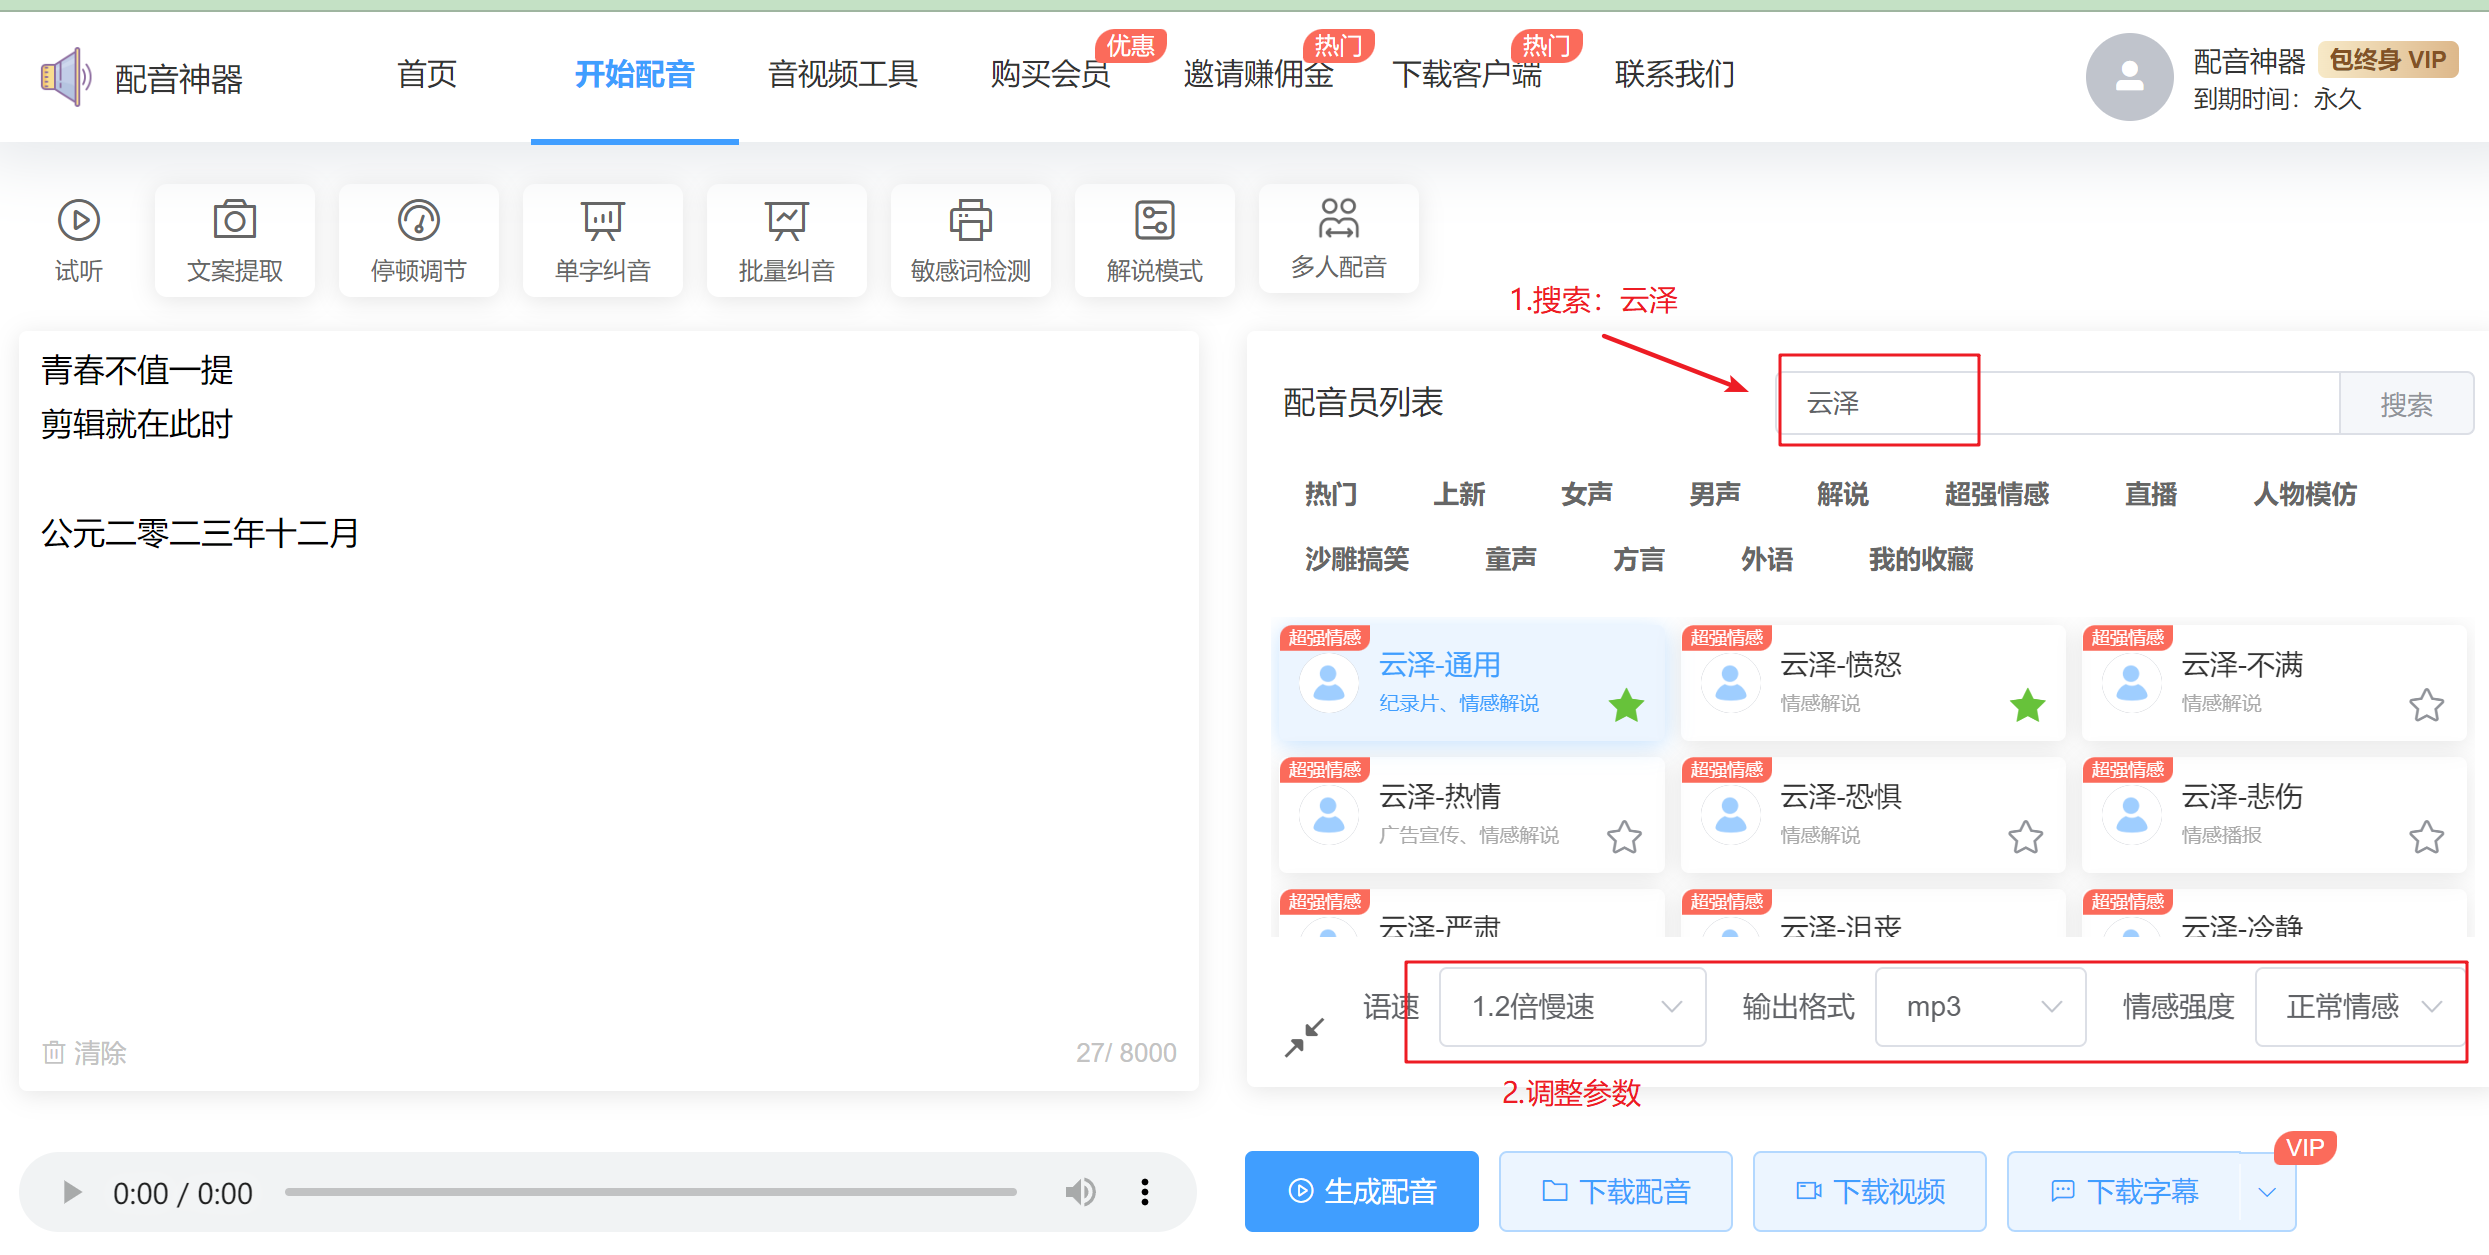
Task: Select the 超强情感 voice category
Action: tap(1996, 494)
